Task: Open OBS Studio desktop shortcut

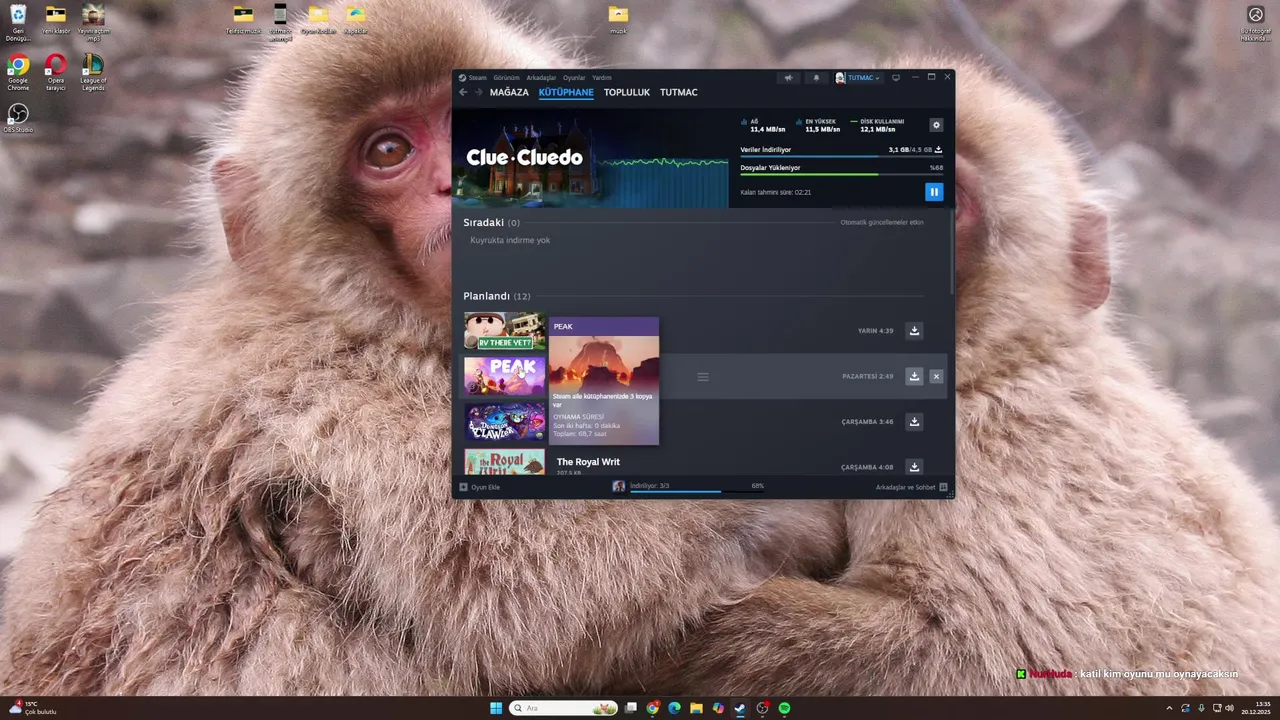Action: point(18,118)
